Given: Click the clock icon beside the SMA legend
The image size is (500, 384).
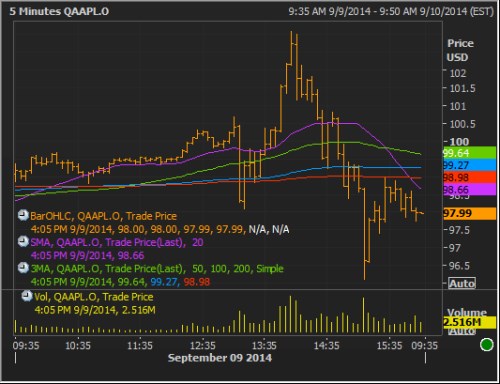Looking at the screenshot, I should [23, 242].
